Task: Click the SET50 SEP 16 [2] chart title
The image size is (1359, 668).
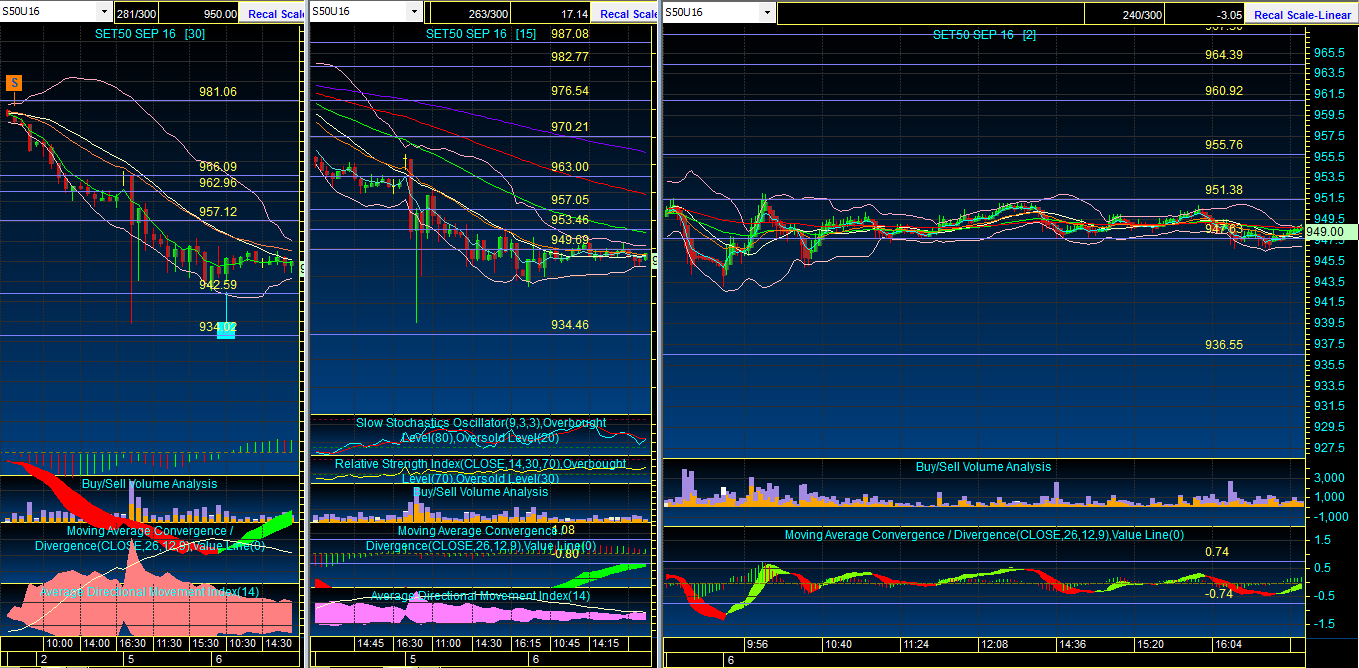Action: tap(984, 34)
